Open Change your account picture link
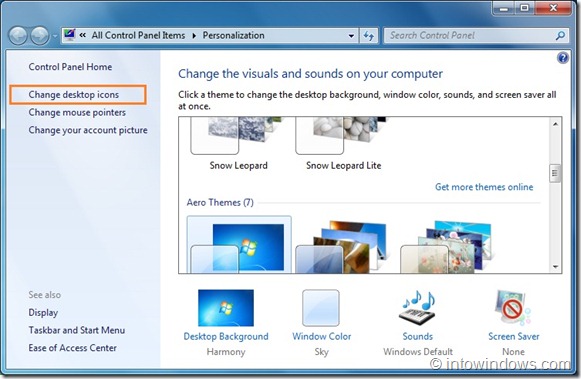Image resolution: width=581 pixels, height=379 pixels. [88, 130]
